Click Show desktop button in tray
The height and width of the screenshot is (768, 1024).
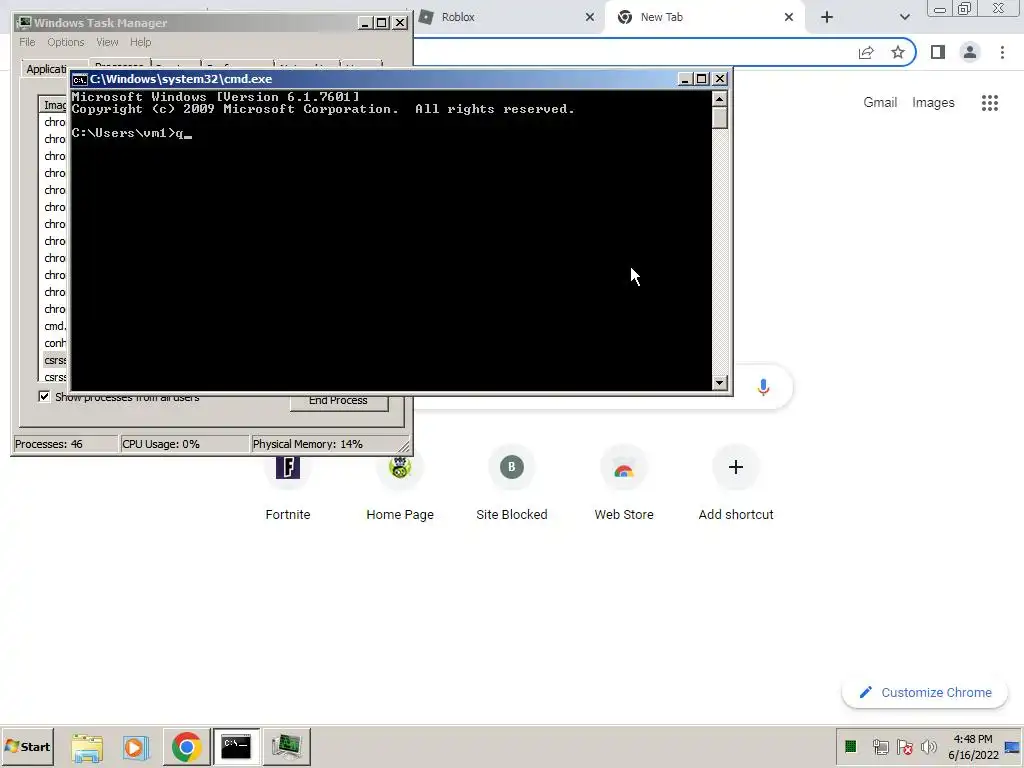point(1013,746)
